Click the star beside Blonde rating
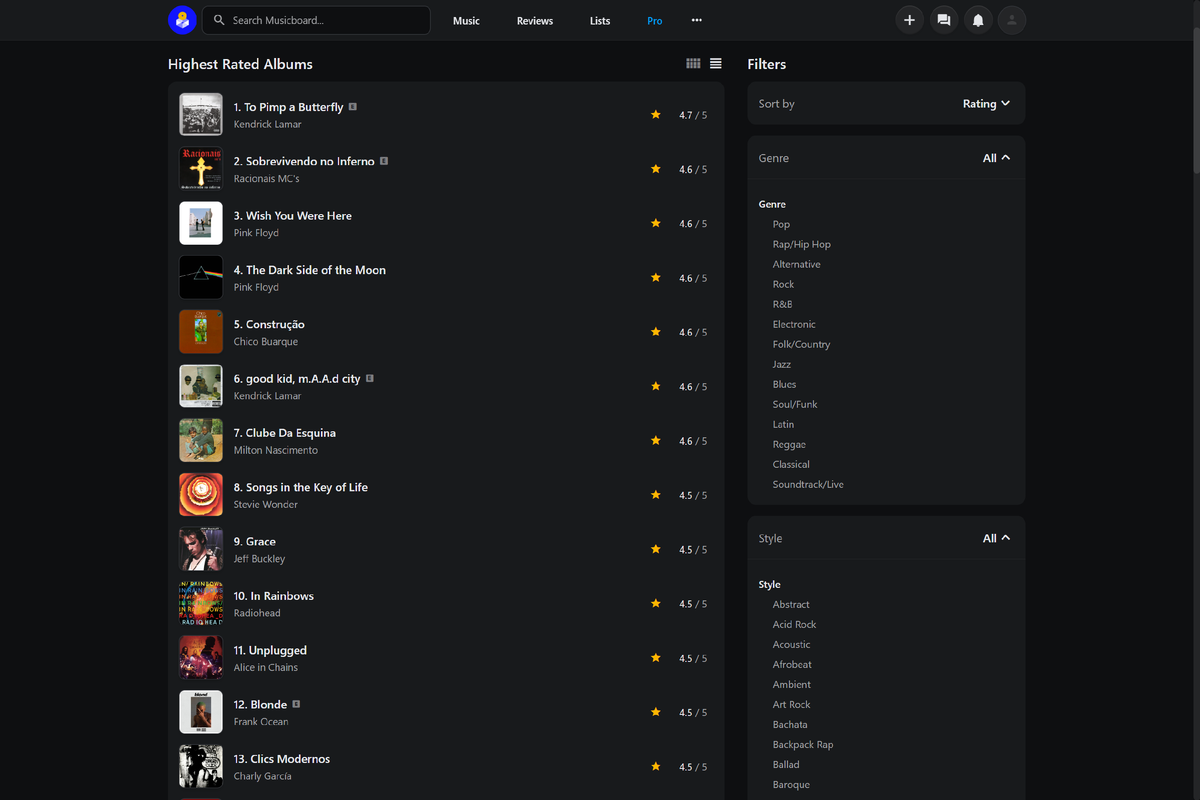 656,712
